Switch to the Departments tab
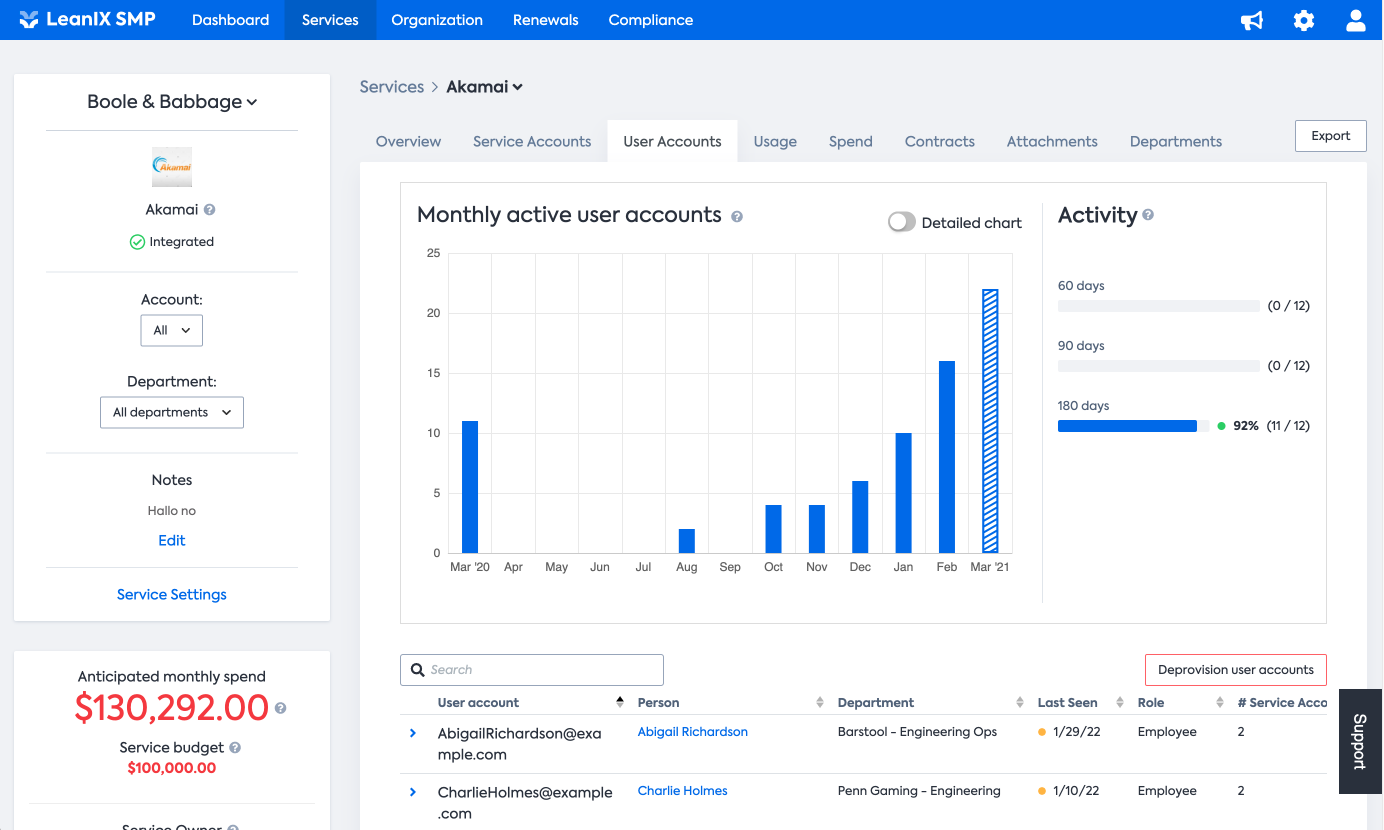The height and width of the screenshot is (830, 1384). pos(1176,141)
